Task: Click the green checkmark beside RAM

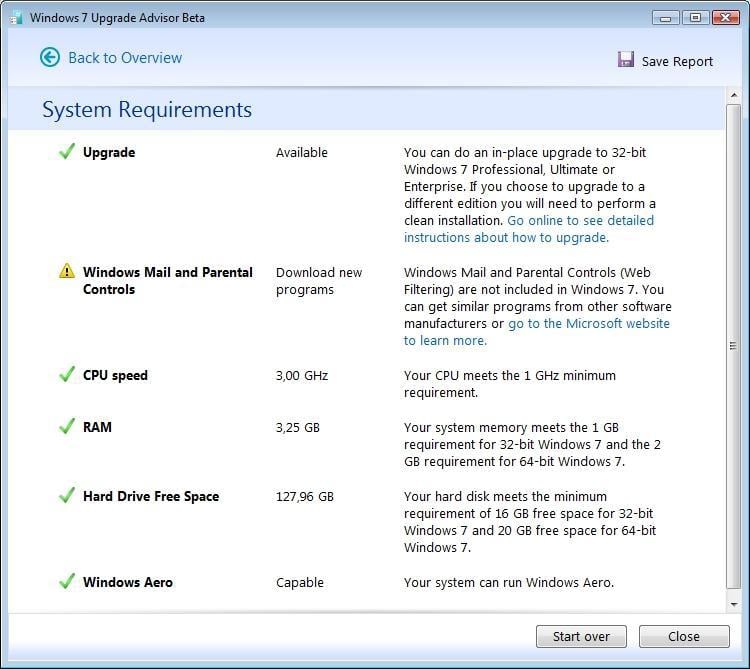Action: (67, 427)
